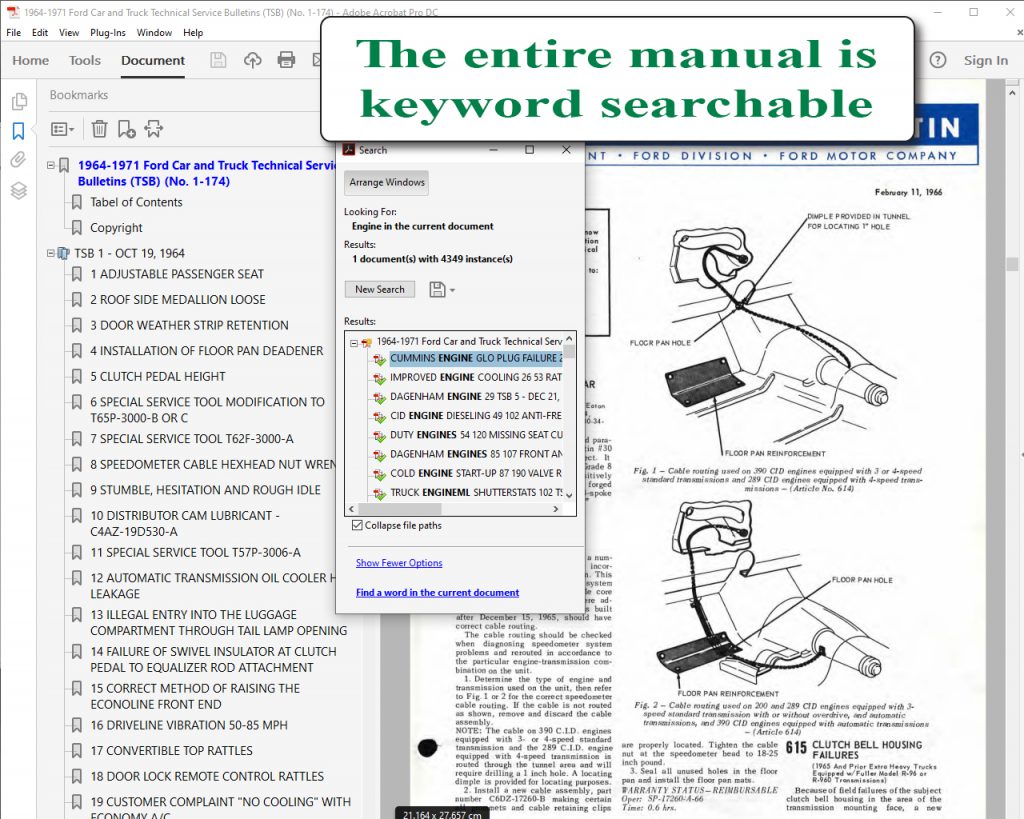Click the Sign In button
Screen dimensions: 1024x819
pyautogui.click(x=985, y=60)
